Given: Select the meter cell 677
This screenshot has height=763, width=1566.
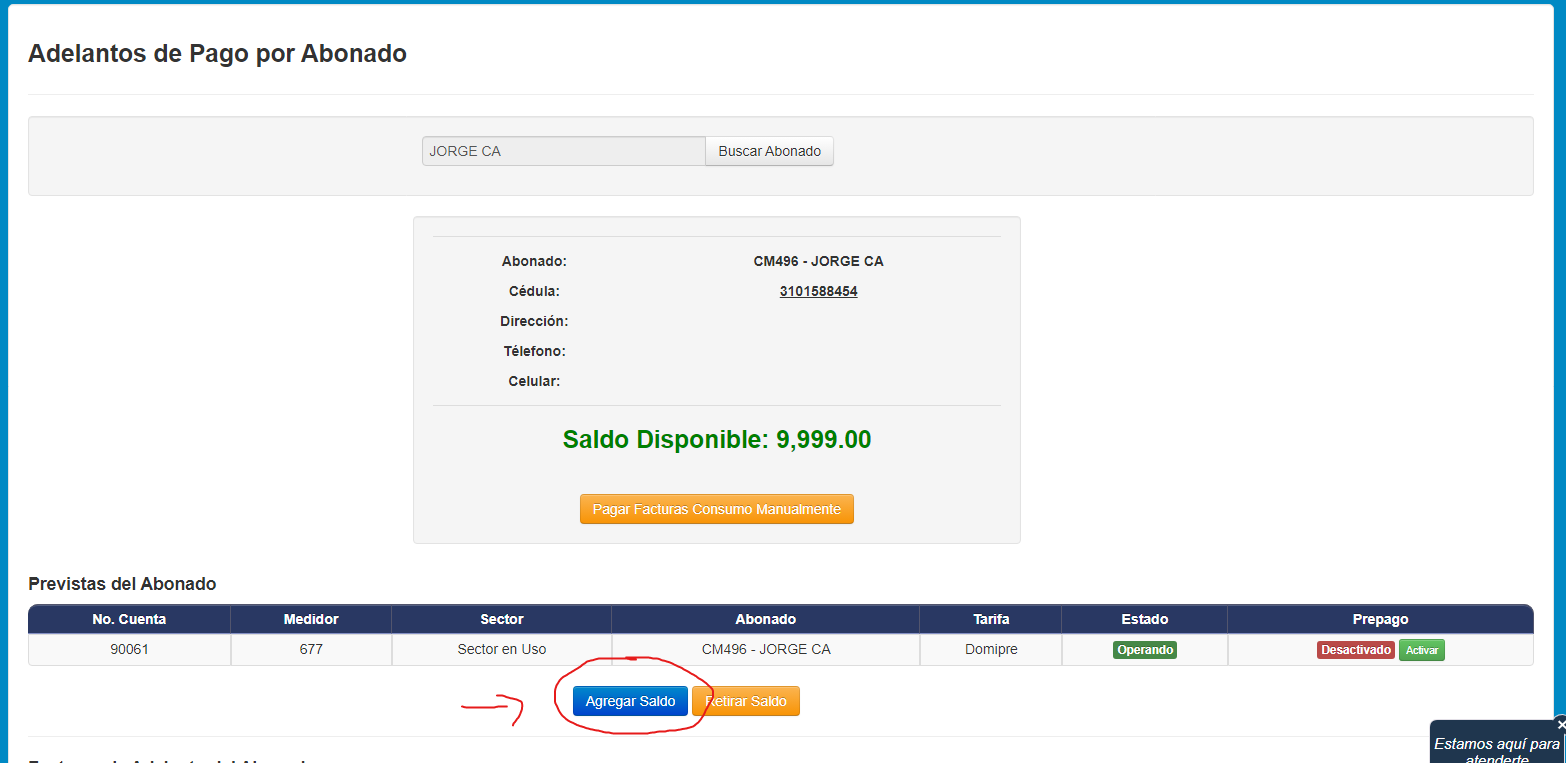Looking at the screenshot, I should (311, 650).
